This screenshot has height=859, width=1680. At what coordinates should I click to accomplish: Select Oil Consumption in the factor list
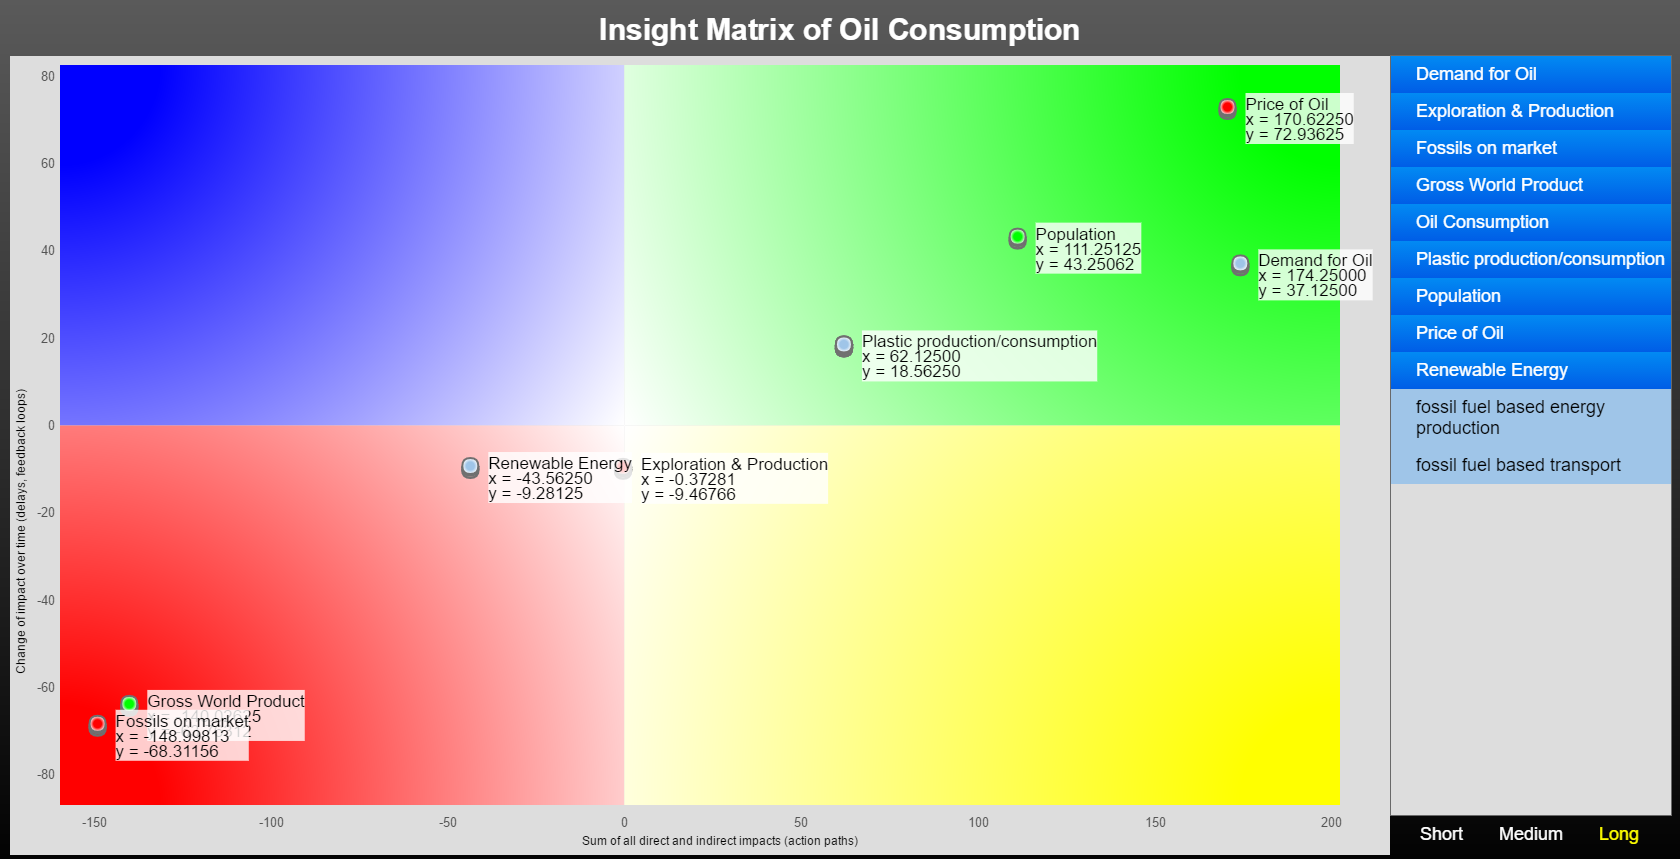[x=1531, y=222]
